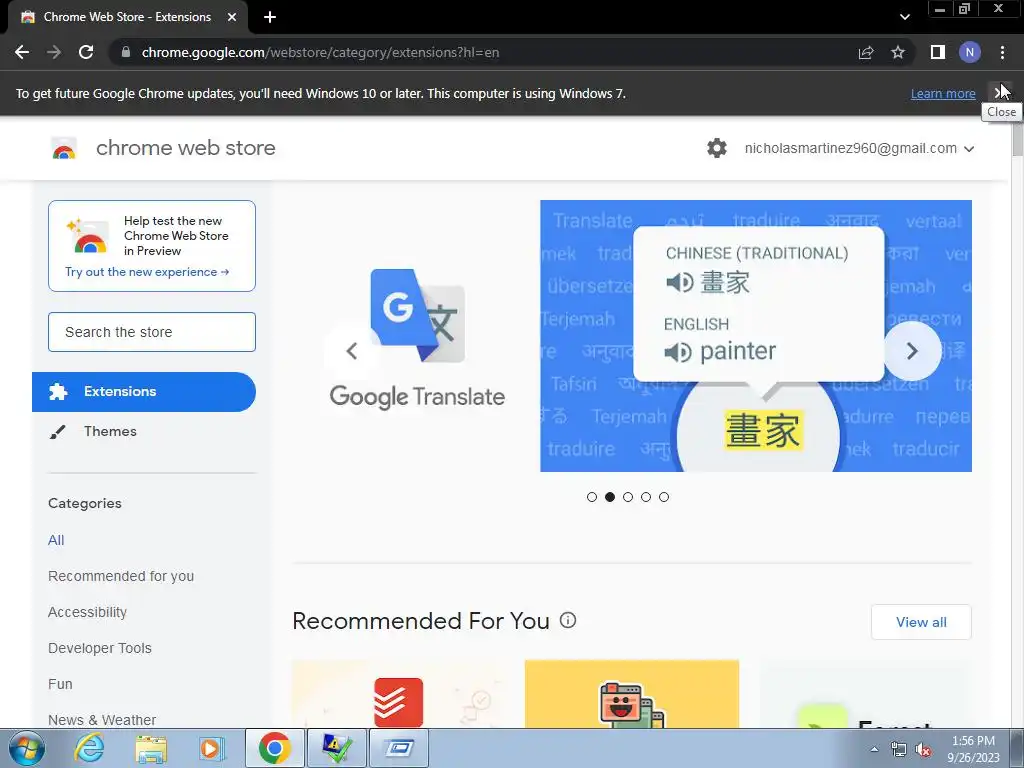Open the Fun category
Image resolution: width=1024 pixels, height=768 pixels.
[x=60, y=684]
